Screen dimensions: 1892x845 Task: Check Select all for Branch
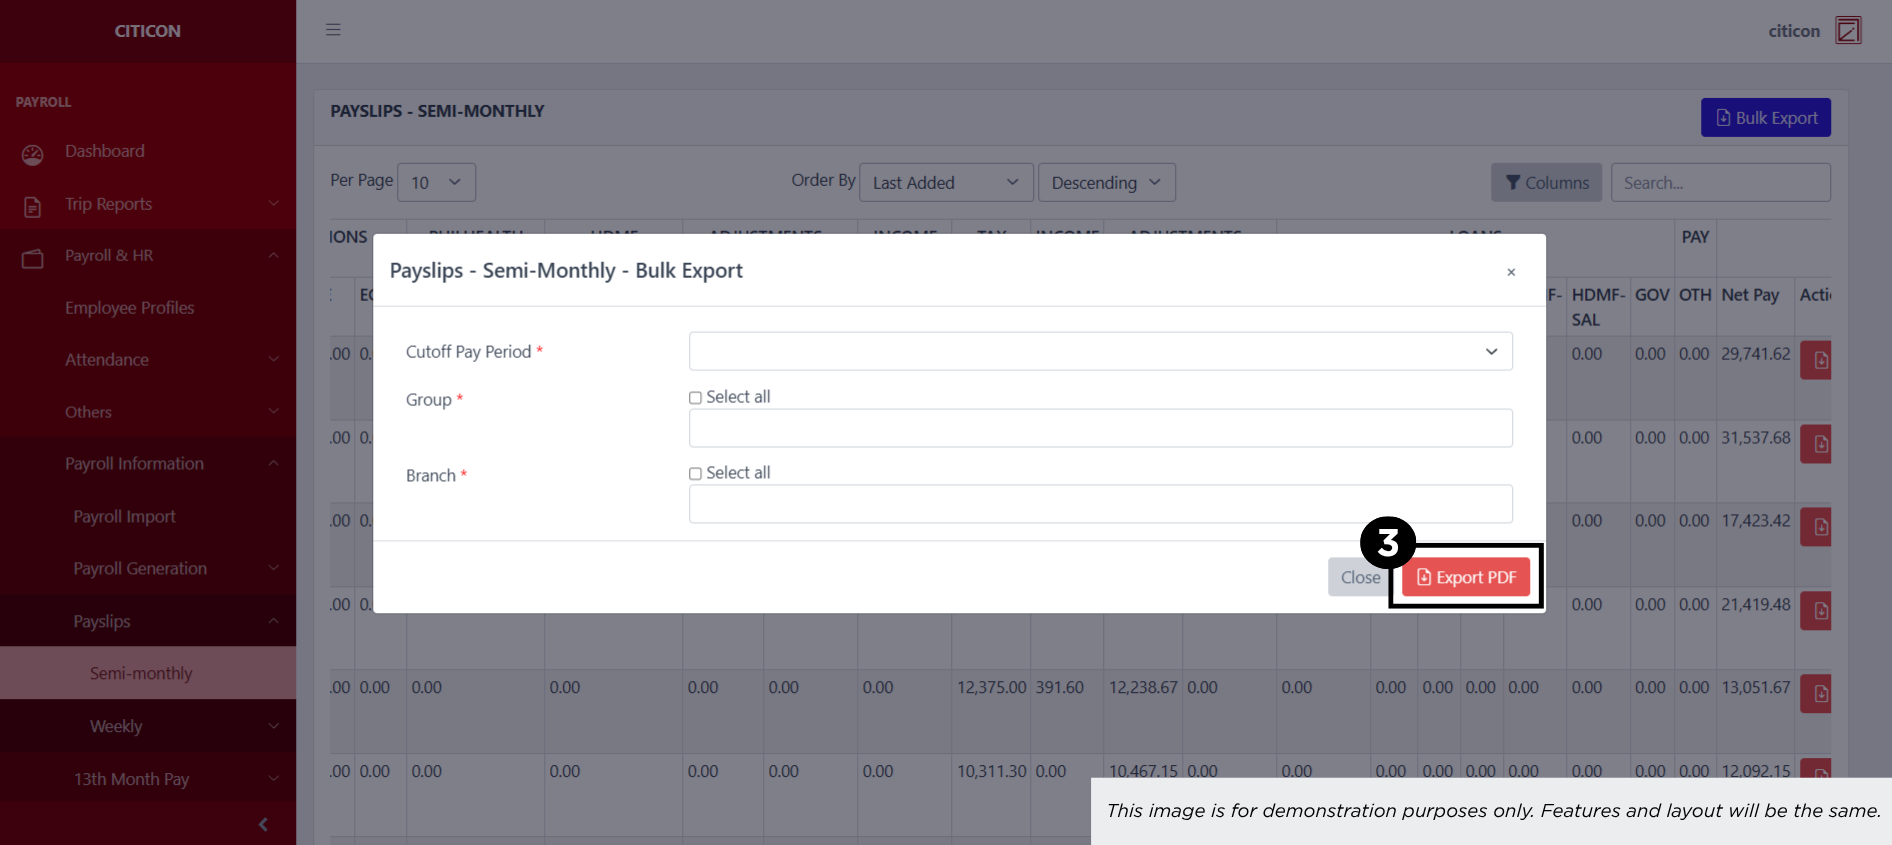pyautogui.click(x=695, y=474)
